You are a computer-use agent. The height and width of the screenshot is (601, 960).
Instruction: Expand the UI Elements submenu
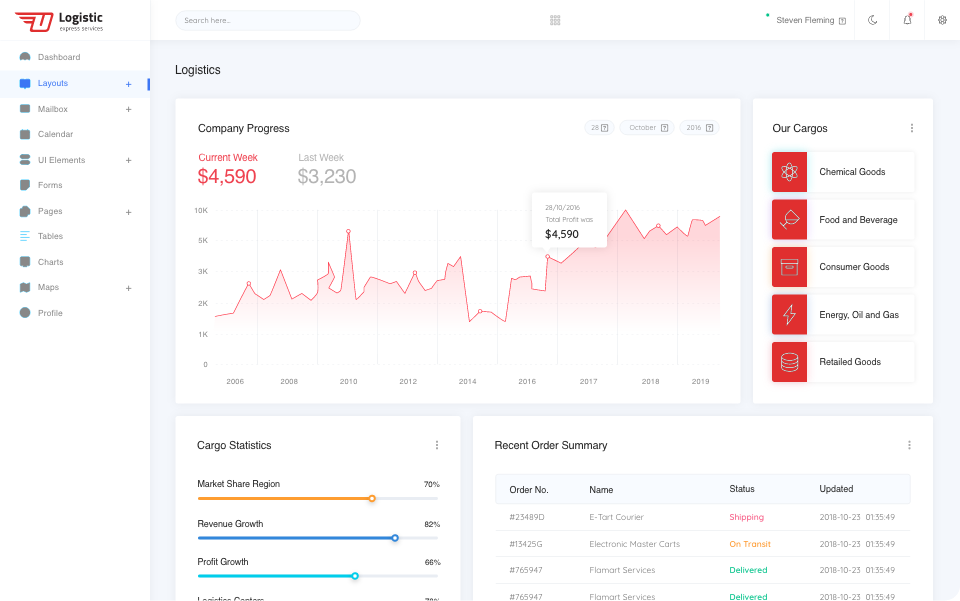click(x=128, y=160)
